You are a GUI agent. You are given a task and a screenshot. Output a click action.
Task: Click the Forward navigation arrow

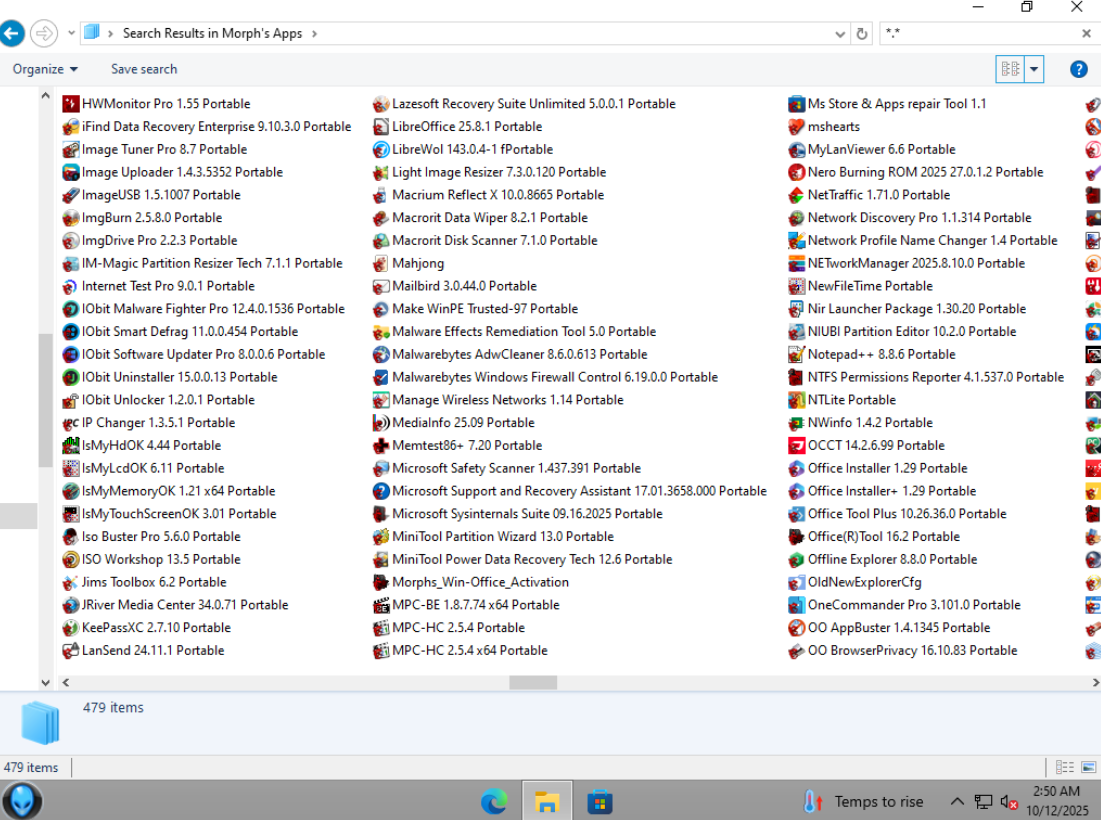44,33
